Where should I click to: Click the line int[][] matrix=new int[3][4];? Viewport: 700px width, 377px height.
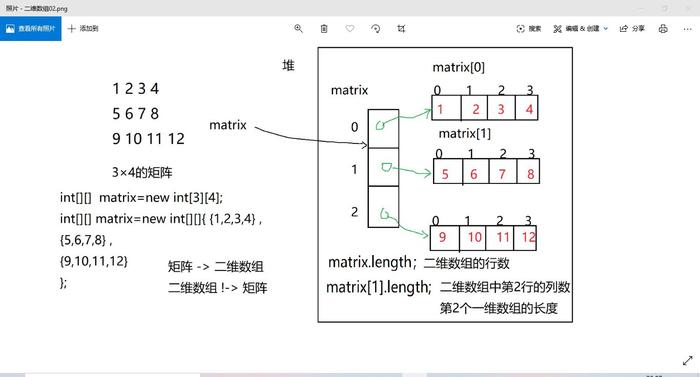[142, 197]
